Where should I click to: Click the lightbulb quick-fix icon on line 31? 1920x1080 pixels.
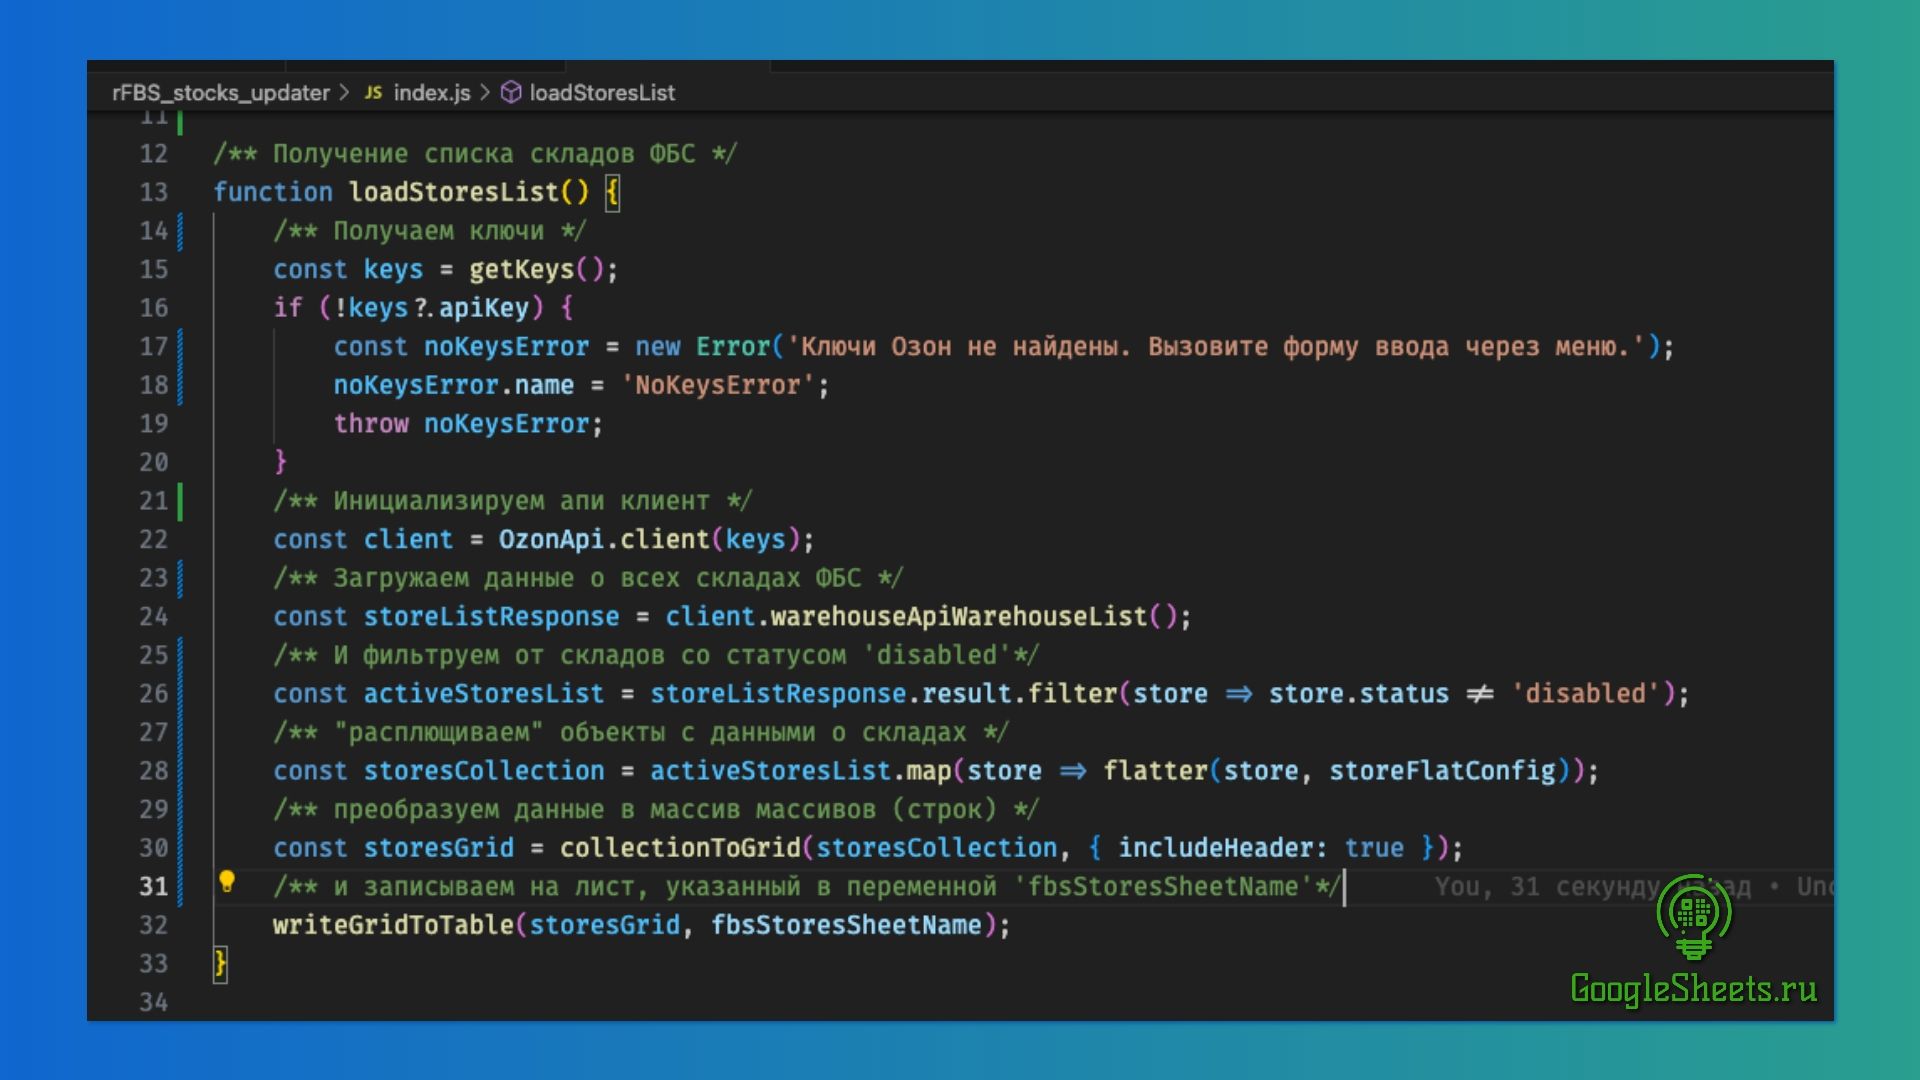pos(227,881)
